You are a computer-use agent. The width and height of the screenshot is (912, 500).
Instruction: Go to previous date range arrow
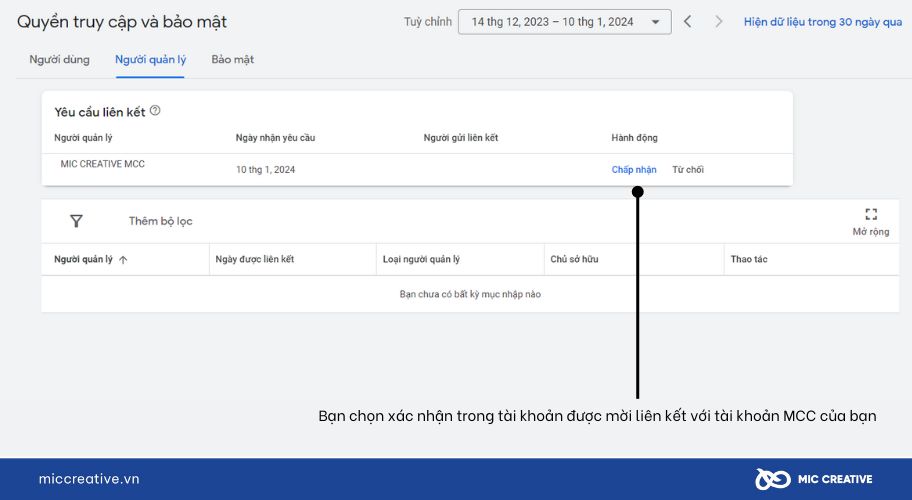click(x=687, y=22)
